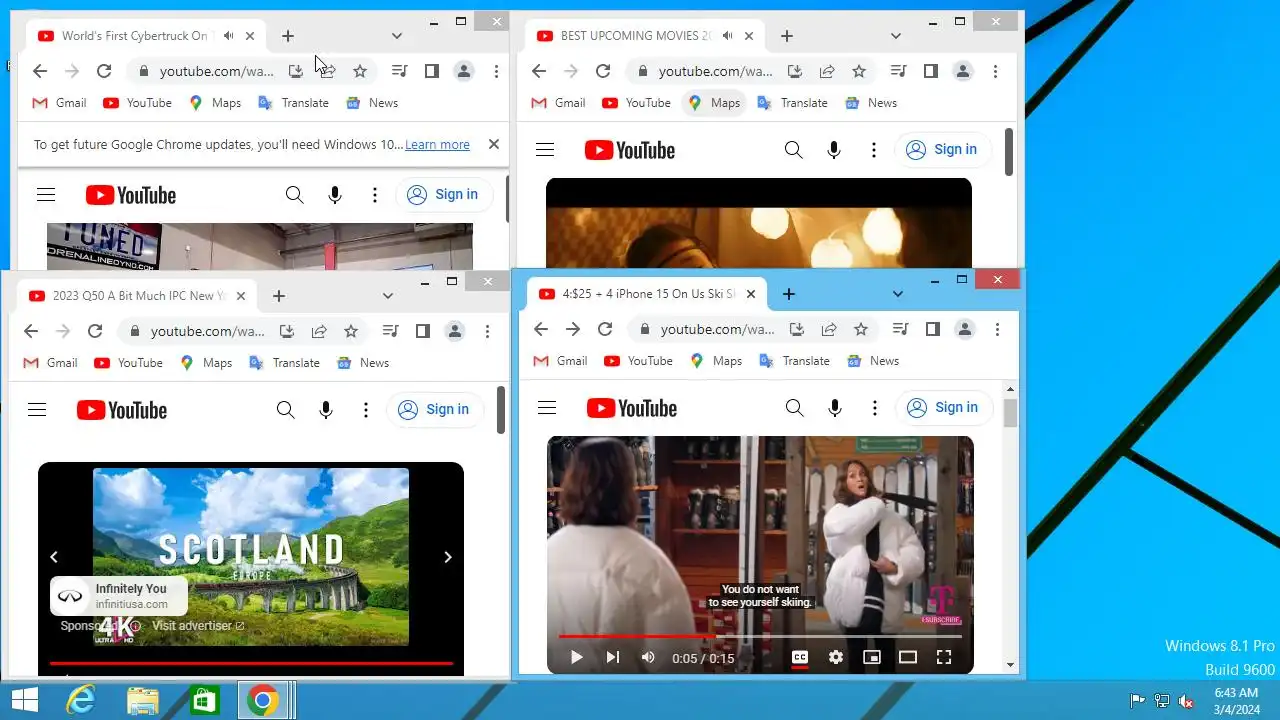Toggle theater mode on iPhone video
Image resolution: width=1280 pixels, height=720 pixels.
pos(908,657)
